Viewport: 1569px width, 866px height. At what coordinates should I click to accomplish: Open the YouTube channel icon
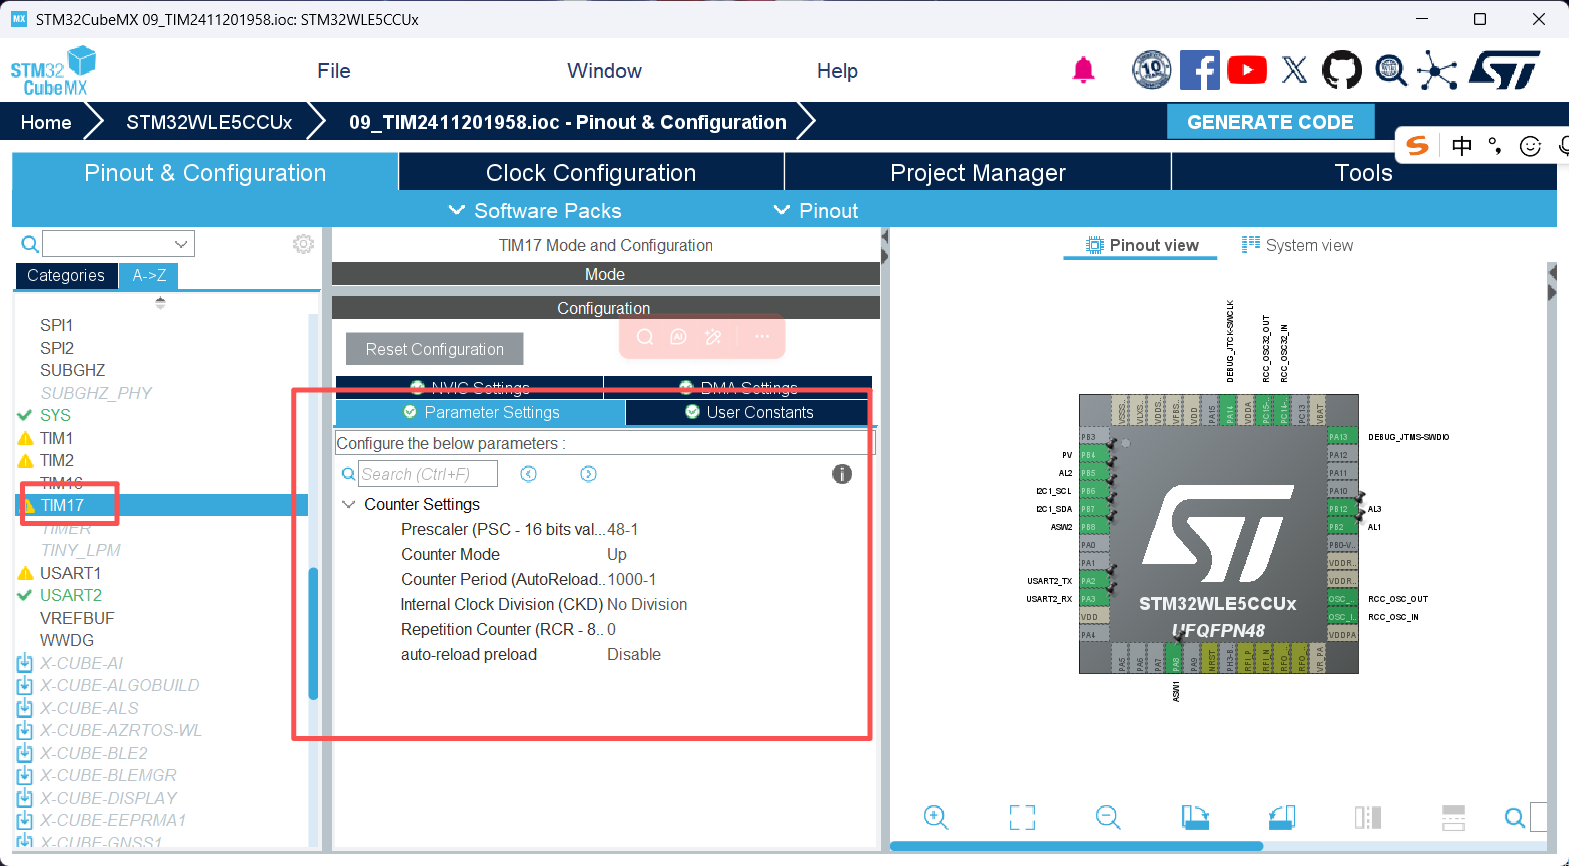[1246, 70]
